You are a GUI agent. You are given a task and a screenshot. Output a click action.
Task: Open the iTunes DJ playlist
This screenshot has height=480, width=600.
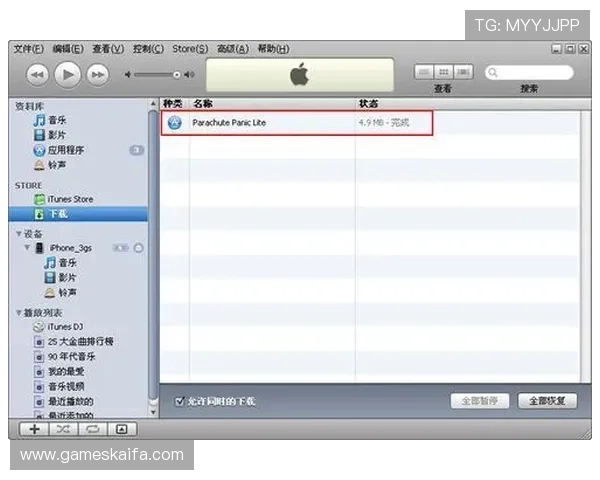coord(59,327)
